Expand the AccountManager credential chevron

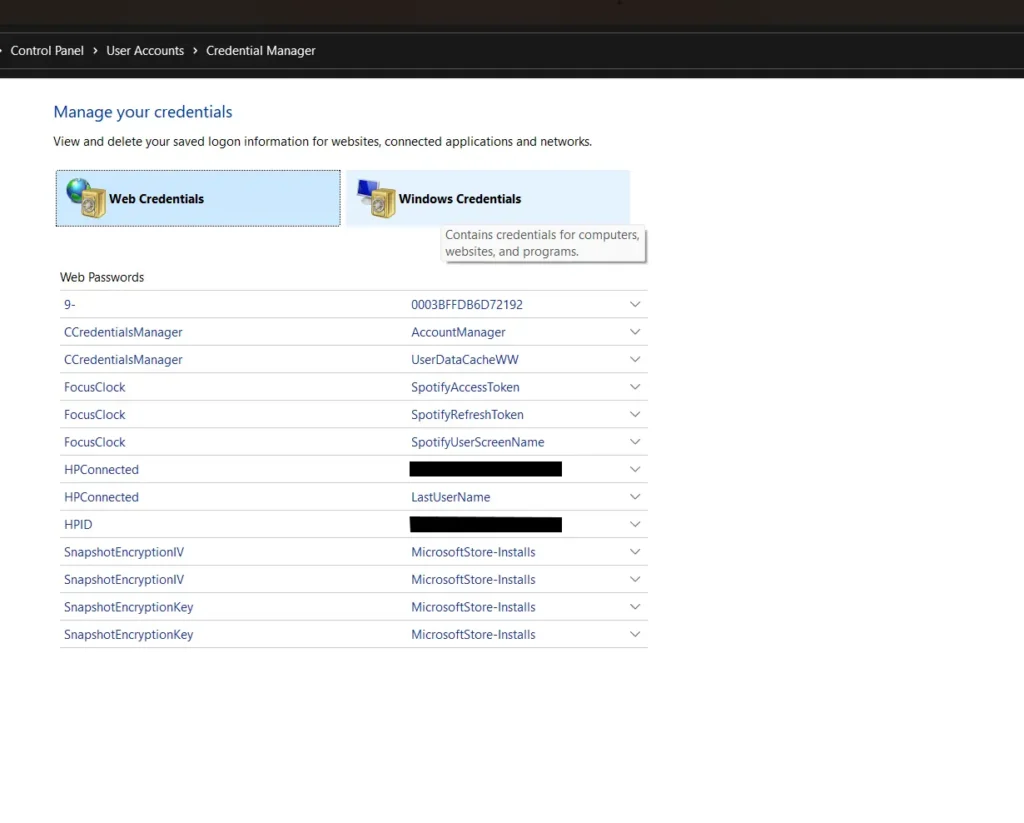coord(635,332)
